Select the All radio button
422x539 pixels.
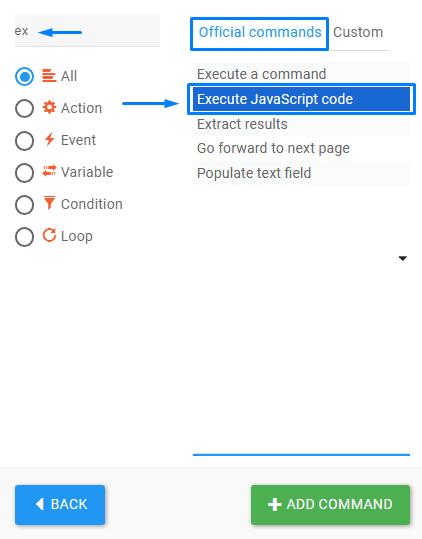point(24,76)
